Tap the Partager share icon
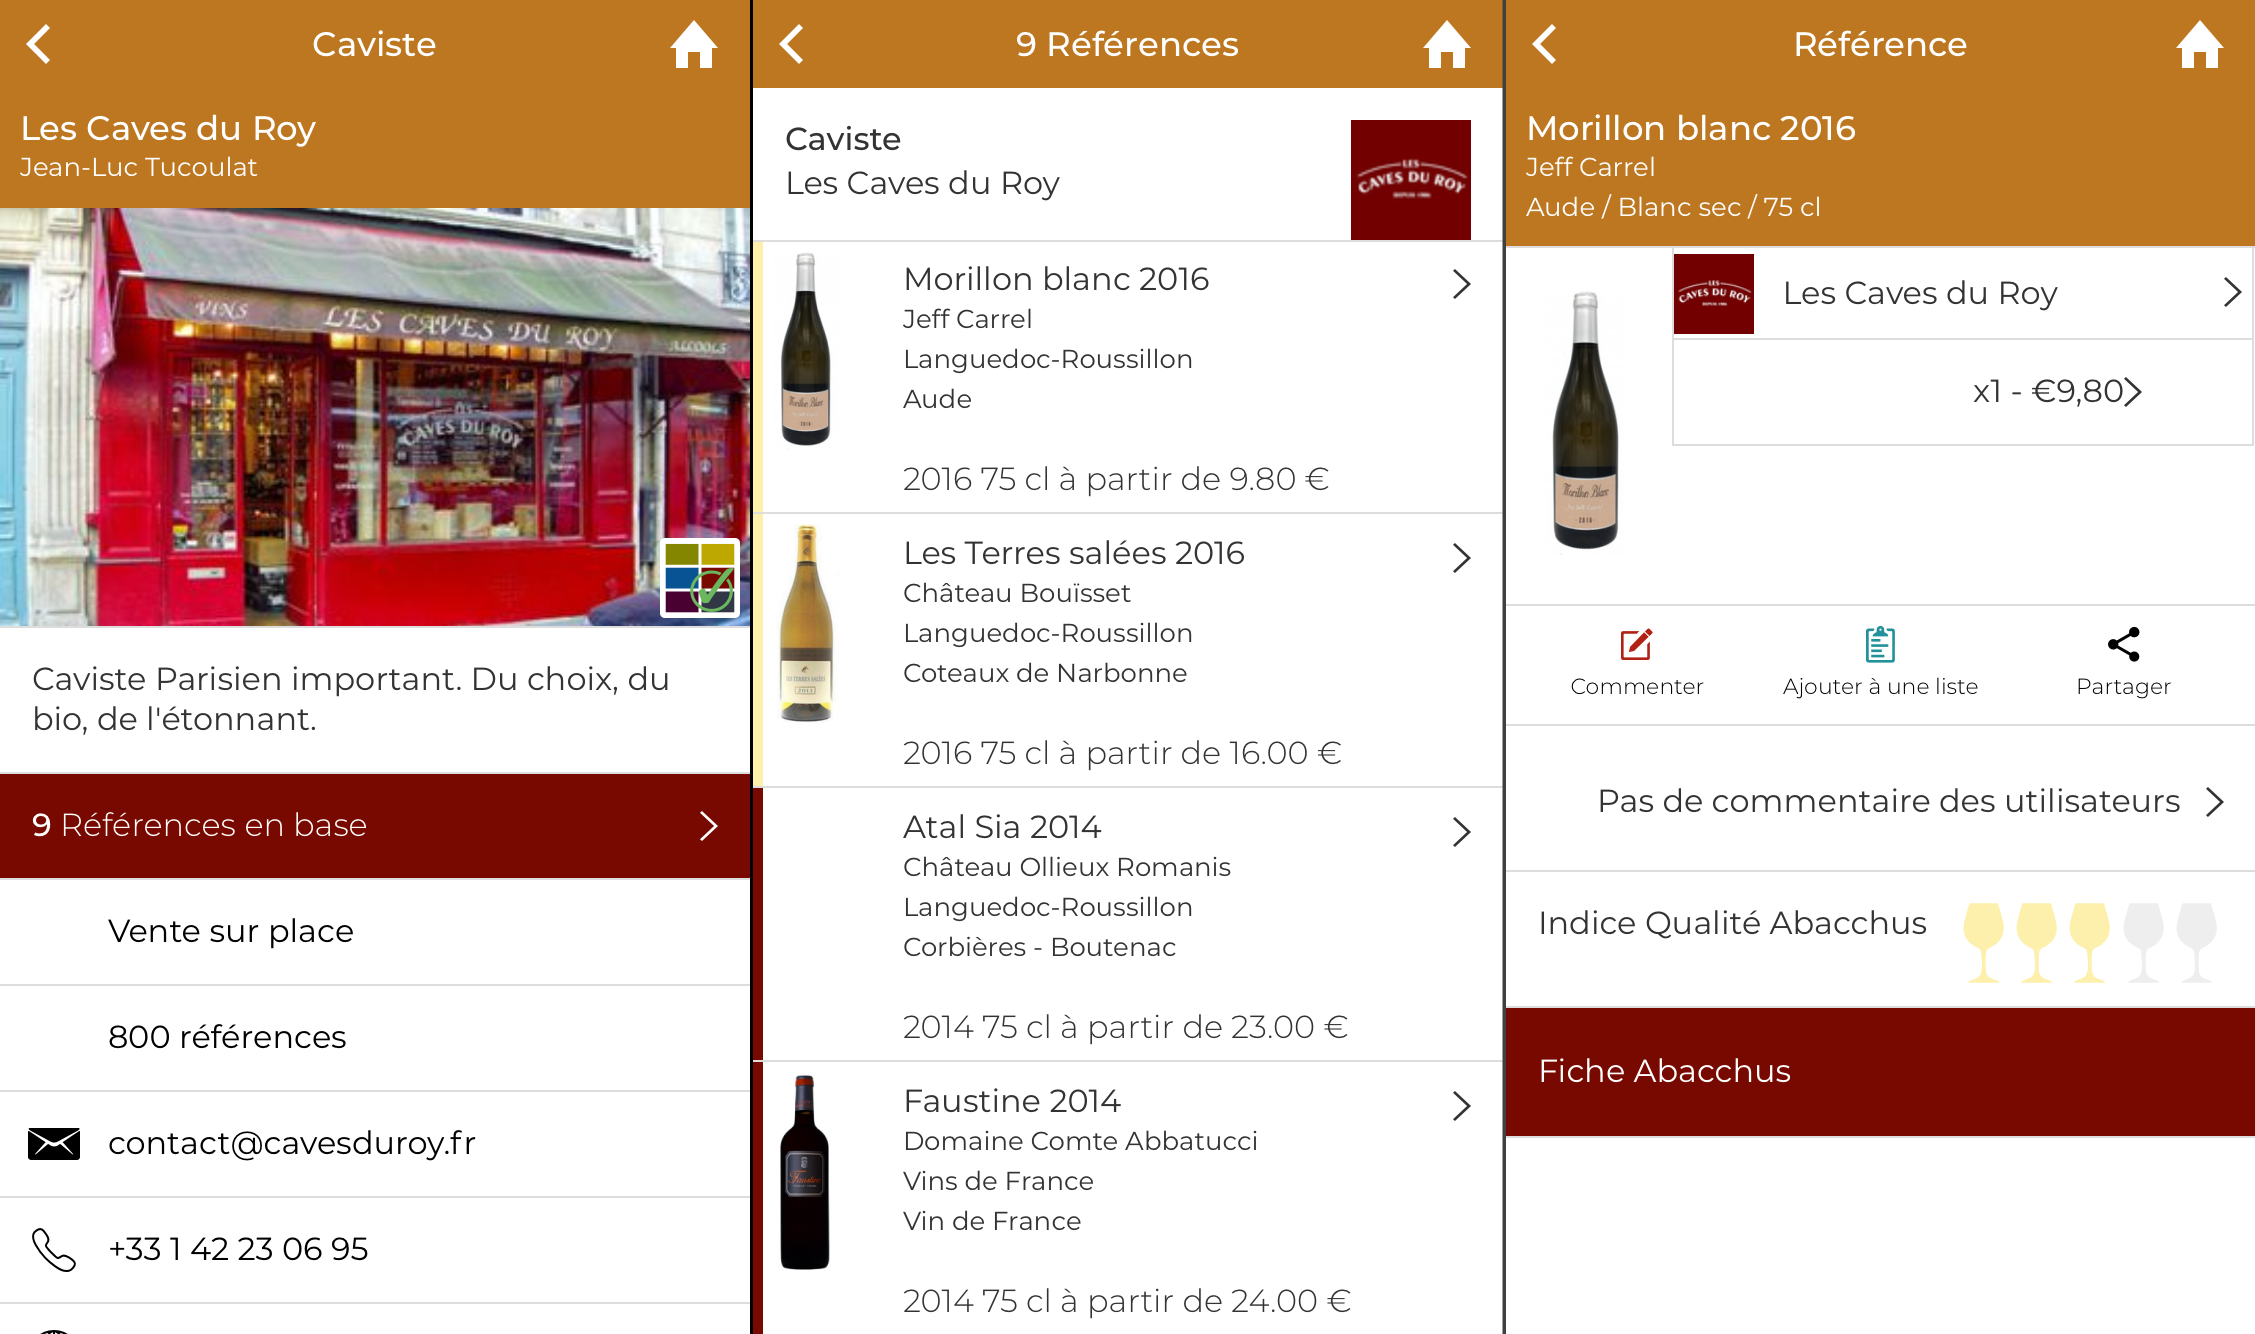Viewport: 2255px width, 1334px height. [2123, 644]
